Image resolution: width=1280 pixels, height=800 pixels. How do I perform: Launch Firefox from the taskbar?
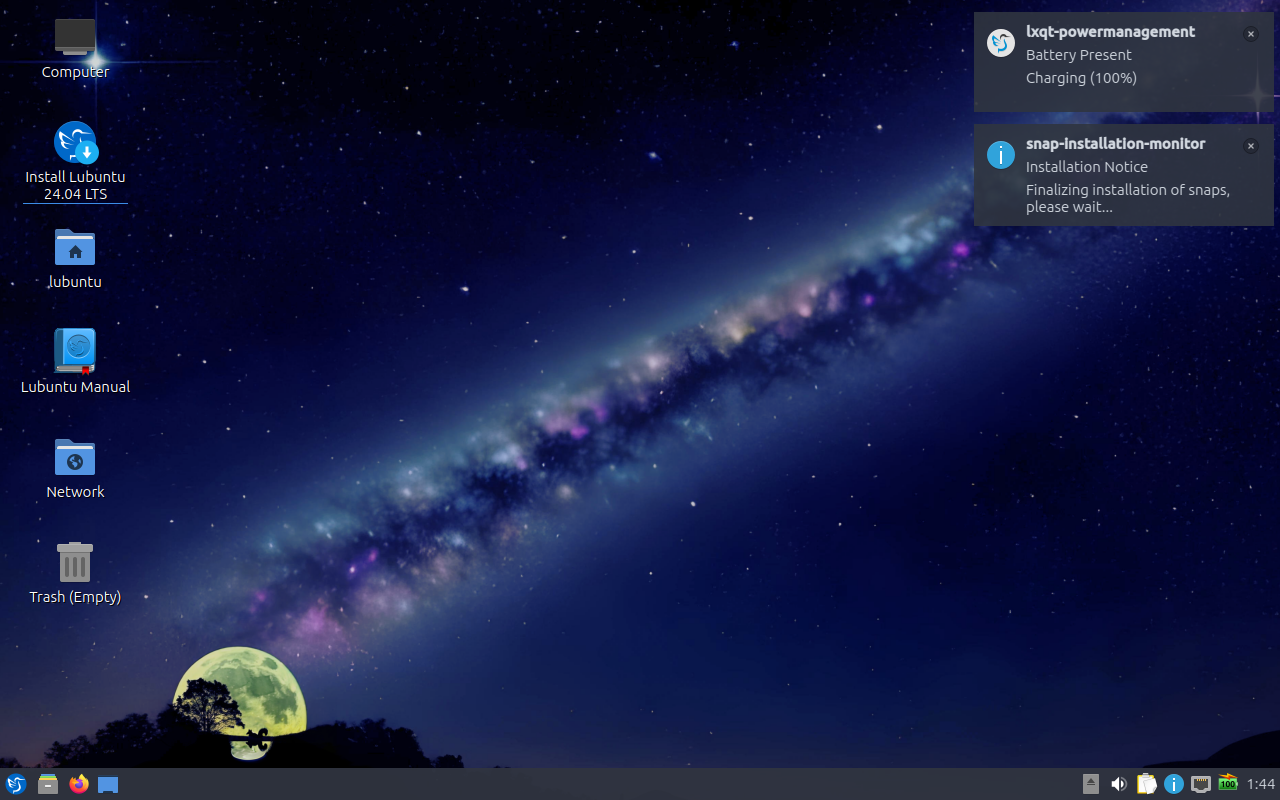click(78, 784)
